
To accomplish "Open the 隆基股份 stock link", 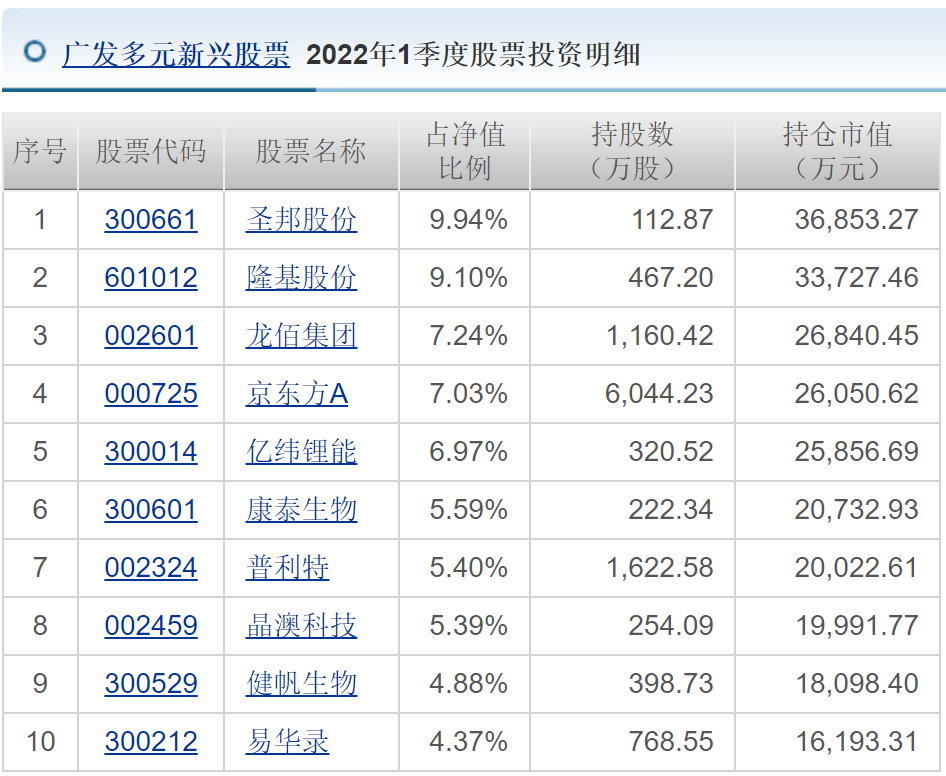I will click(x=301, y=278).
